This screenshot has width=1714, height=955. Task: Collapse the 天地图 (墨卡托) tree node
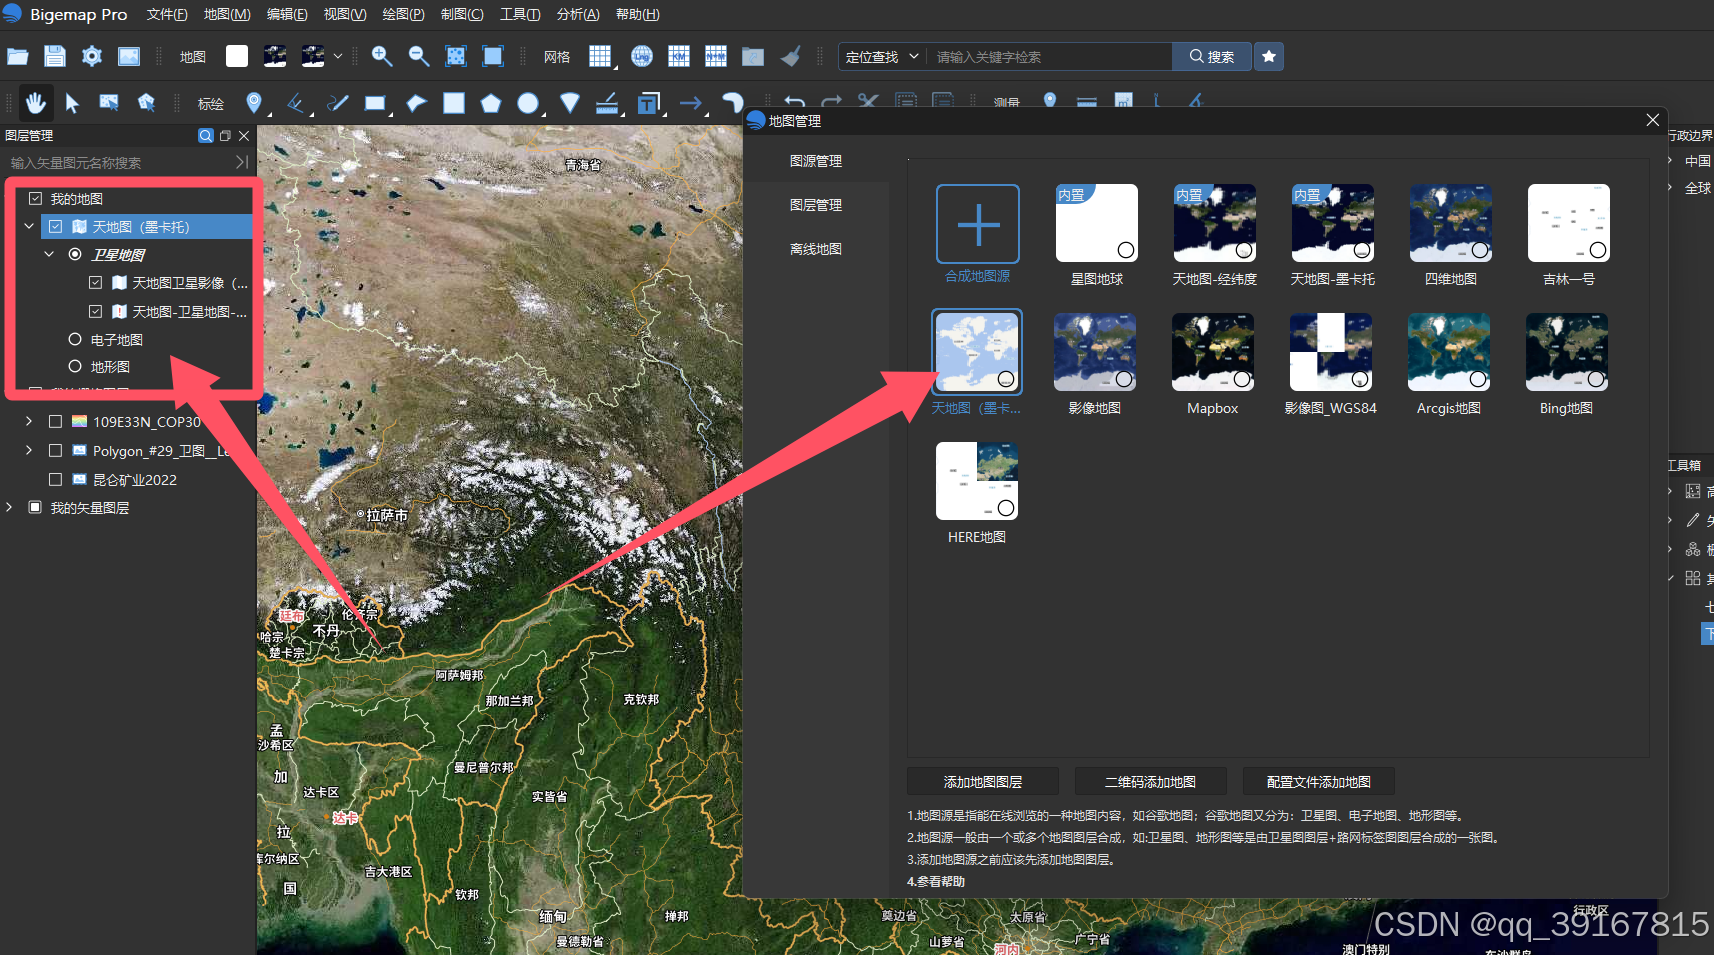[x=29, y=227]
